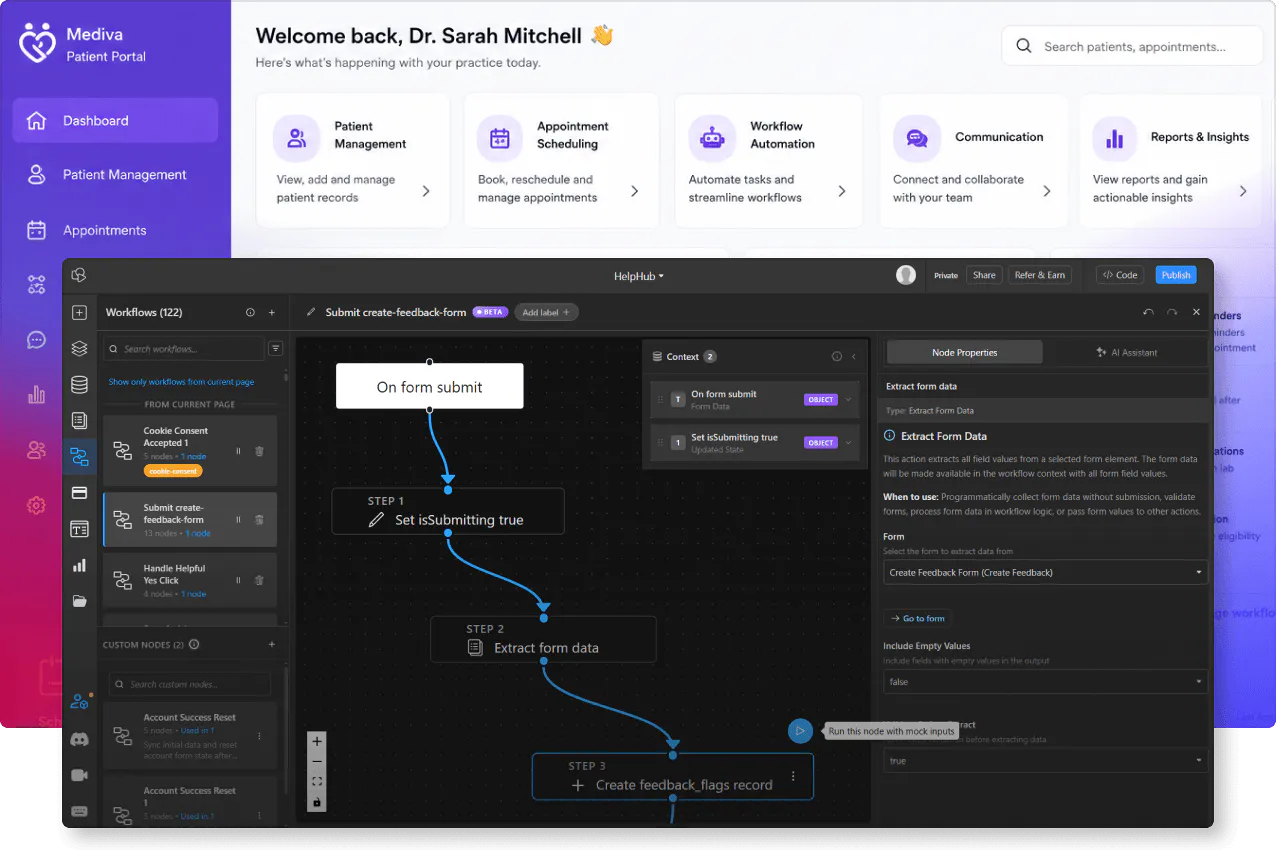Open Step 3 node's three-dot menu

tap(793, 776)
